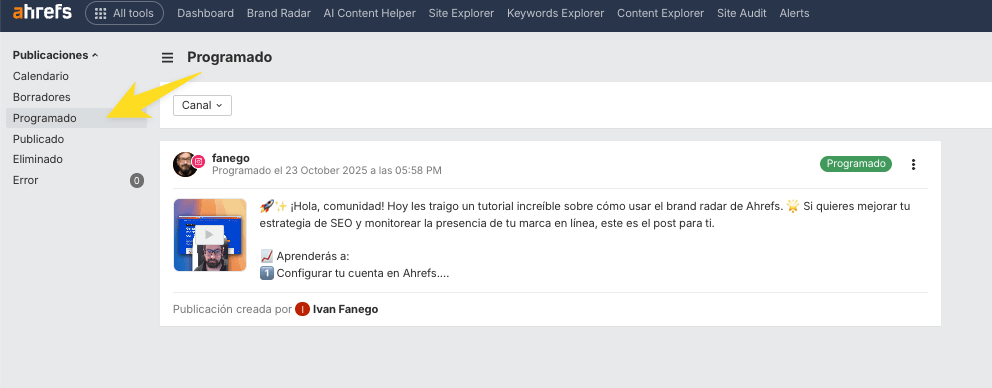Click the Programado page heading
This screenshot has width=992, height=388.
click(230, 58)
